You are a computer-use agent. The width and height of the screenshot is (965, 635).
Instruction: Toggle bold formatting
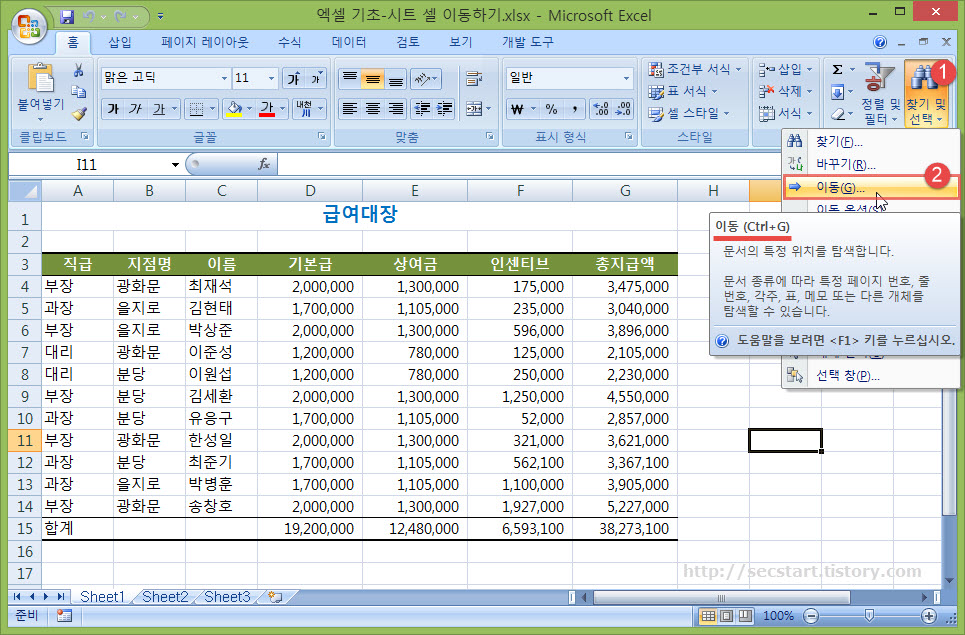(113, 110)
